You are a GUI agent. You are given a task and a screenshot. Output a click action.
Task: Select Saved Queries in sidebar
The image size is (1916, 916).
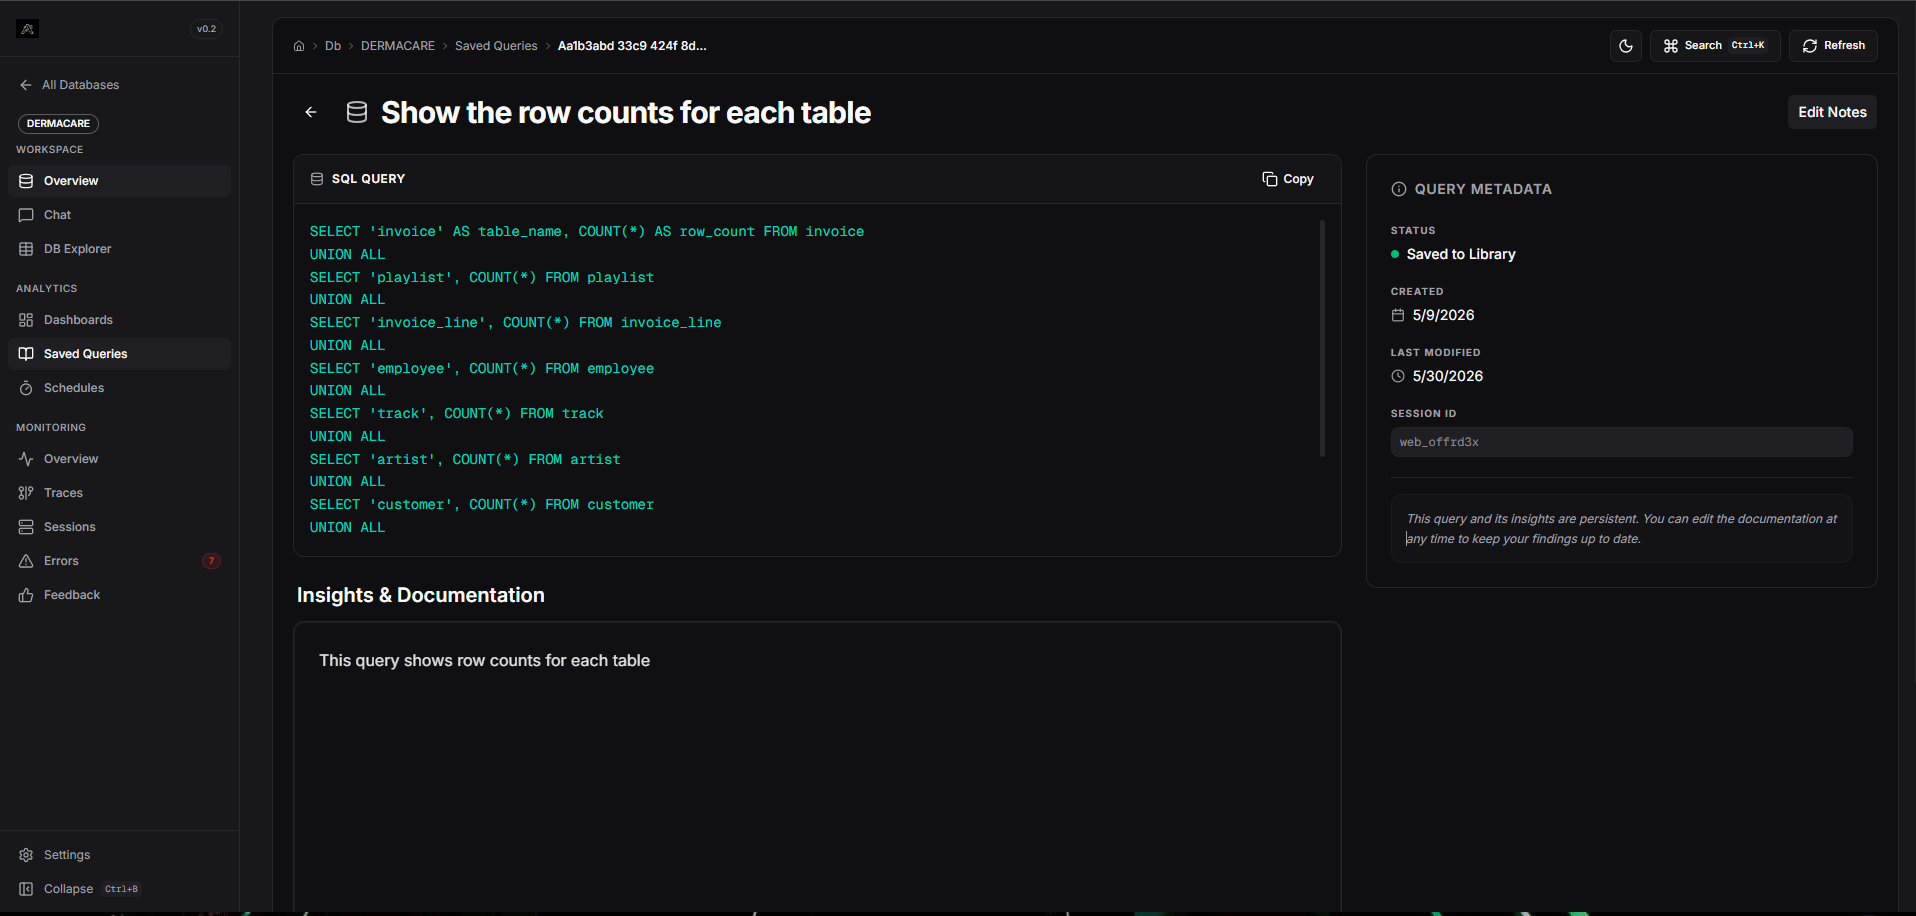(119, 354)
